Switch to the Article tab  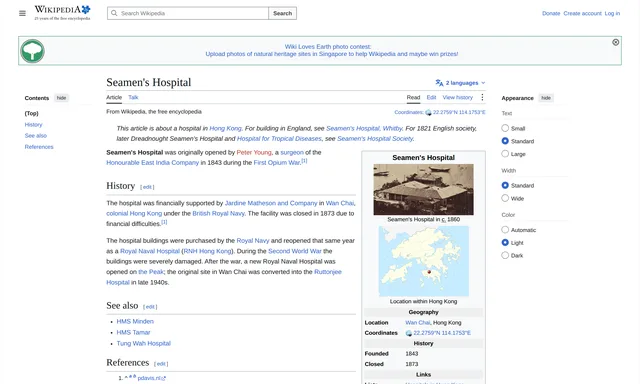114,98
